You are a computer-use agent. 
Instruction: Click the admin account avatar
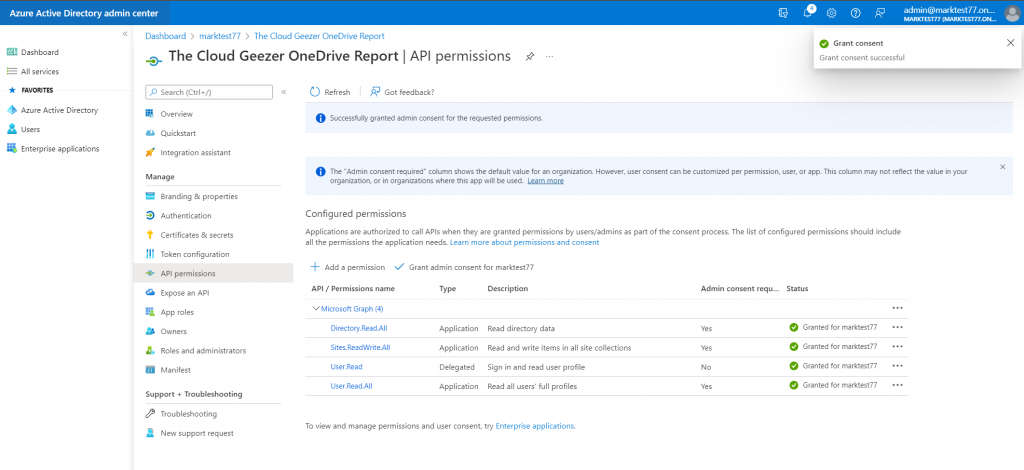pyautogui.click(x=1012, y=13)
